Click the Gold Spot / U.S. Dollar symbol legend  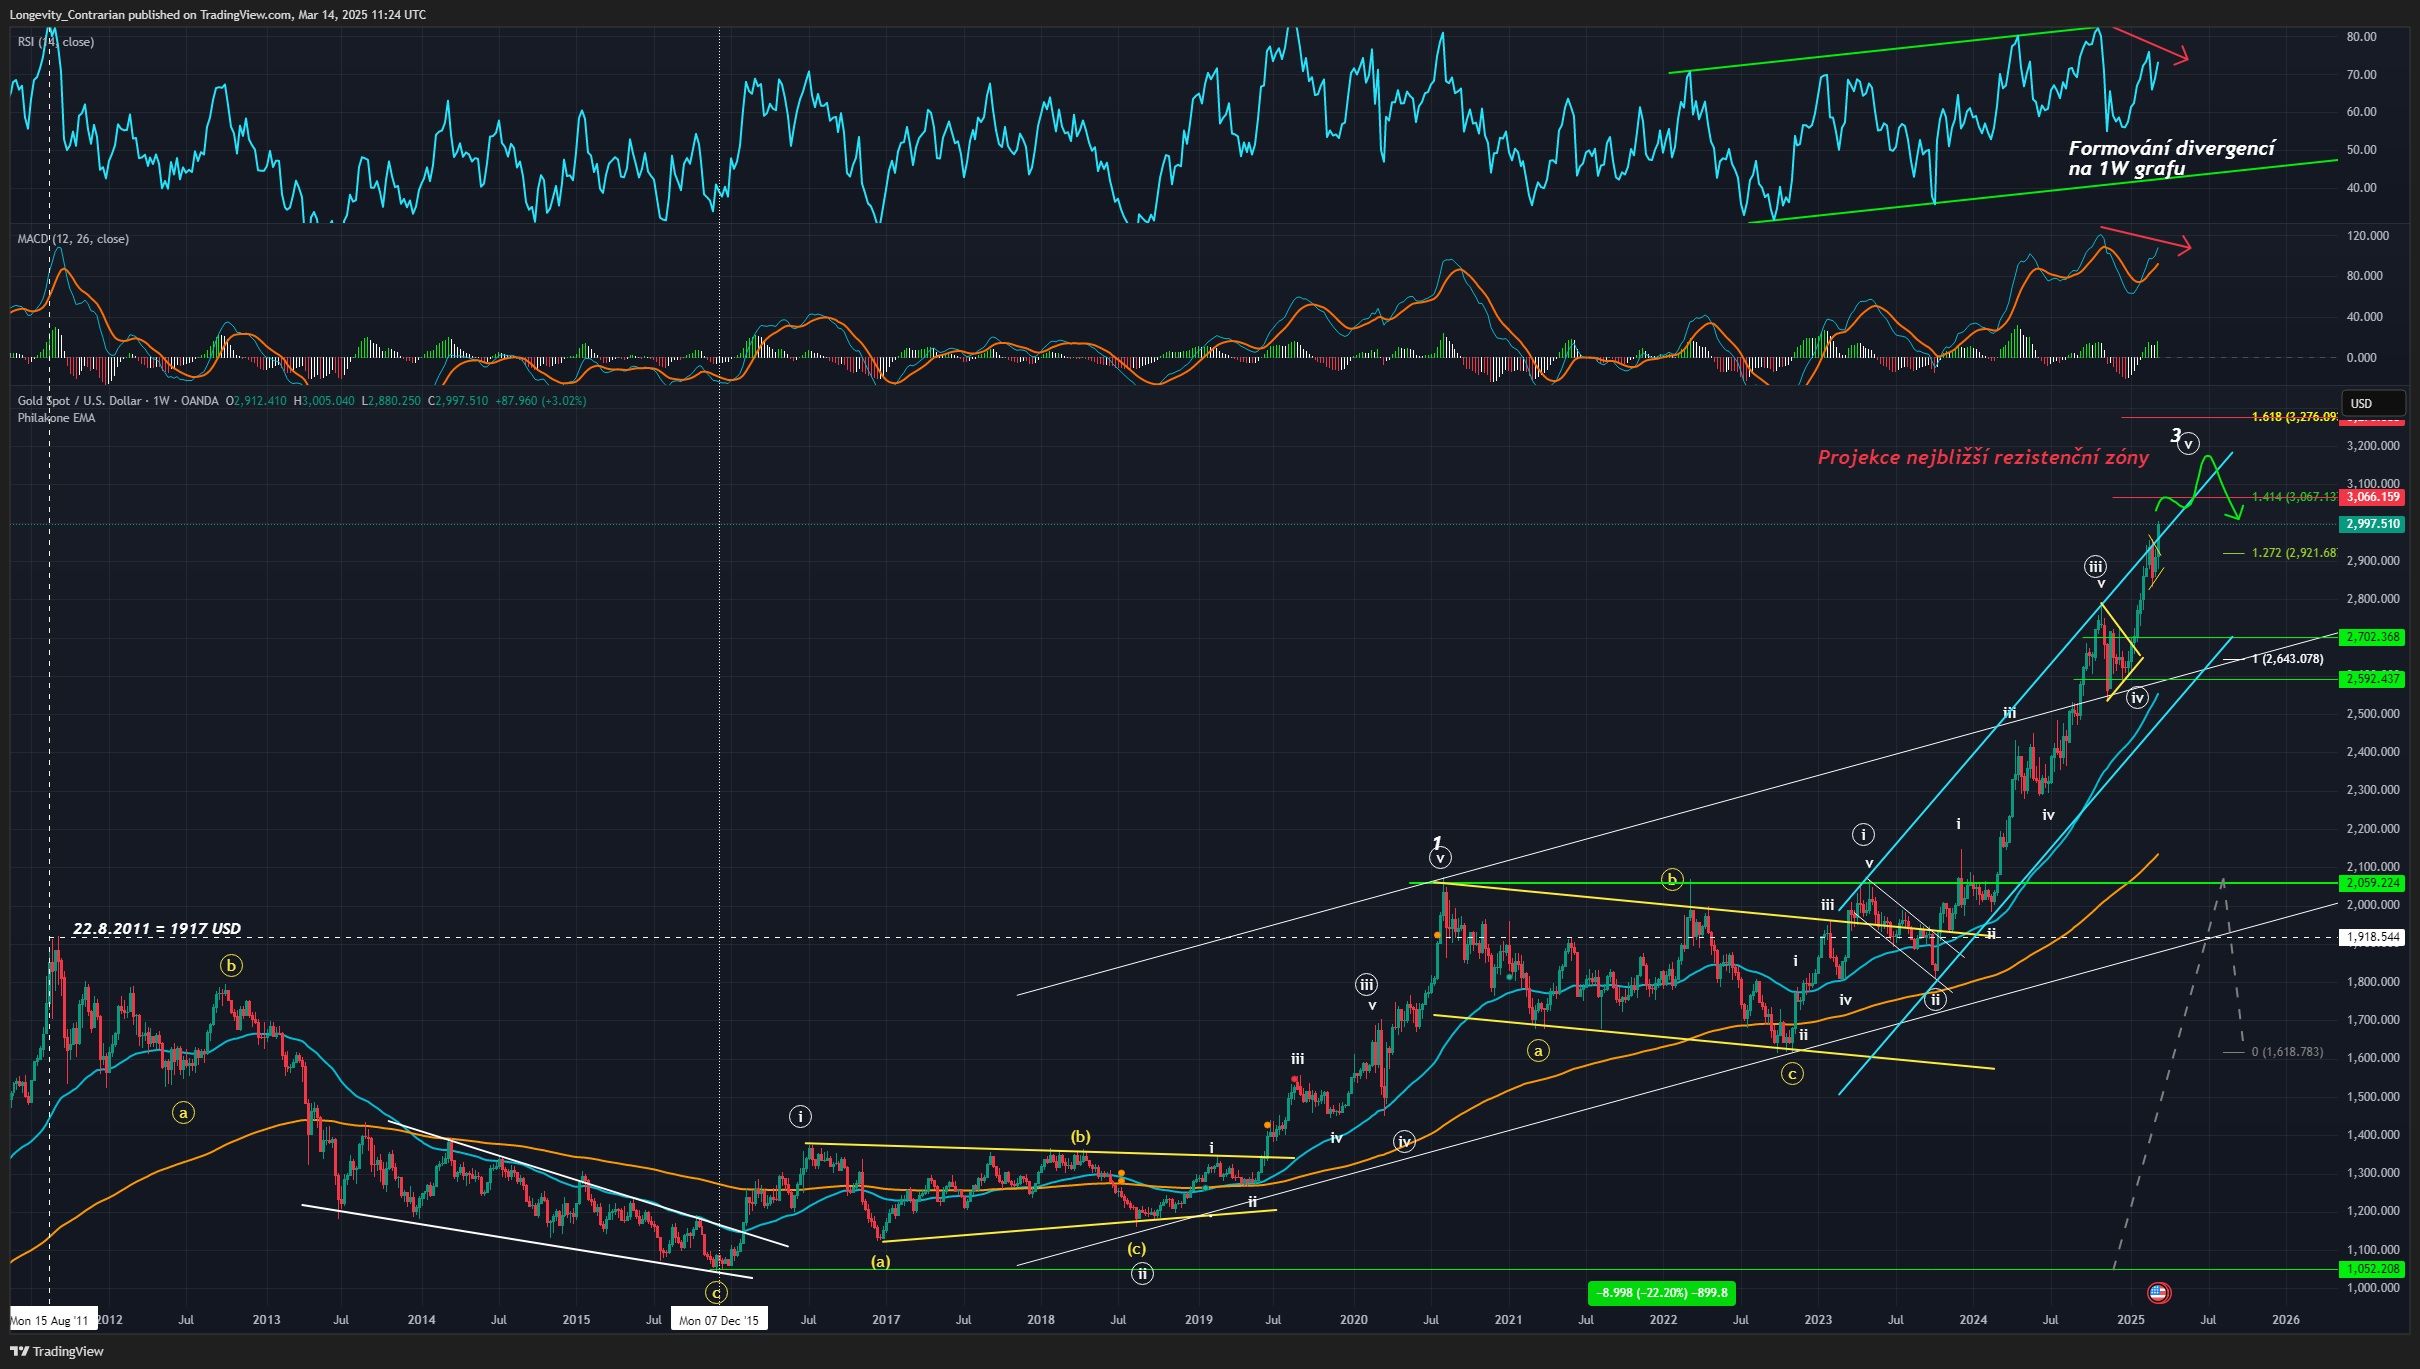pyautogui.click(x=118, y=401)
